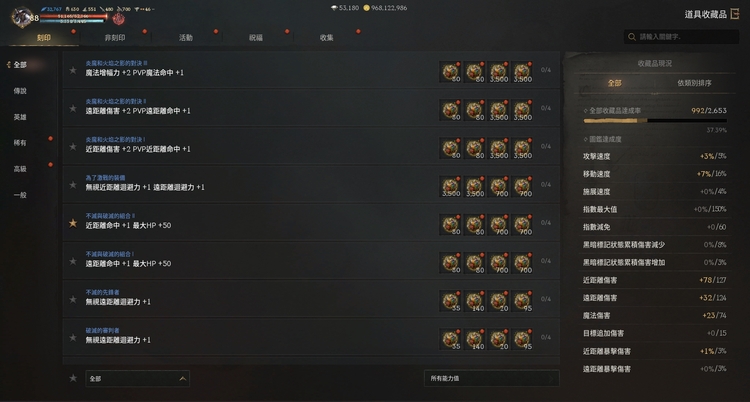Click the exit icon beside 道具收藏品

735,14
